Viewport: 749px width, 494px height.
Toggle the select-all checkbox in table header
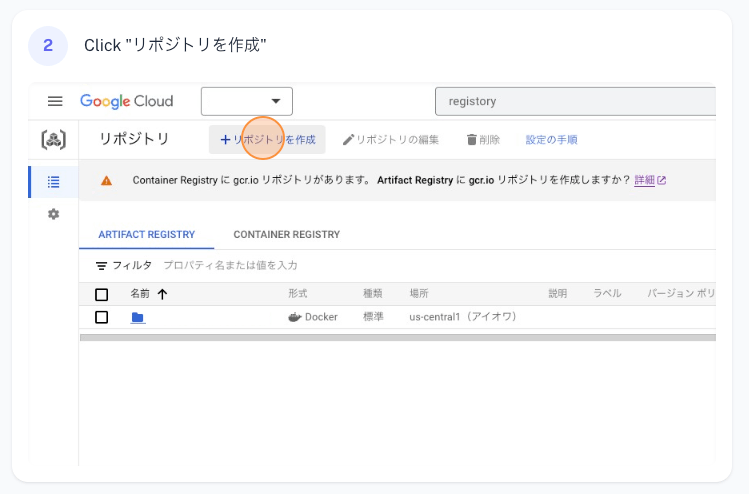pos(101,294)
